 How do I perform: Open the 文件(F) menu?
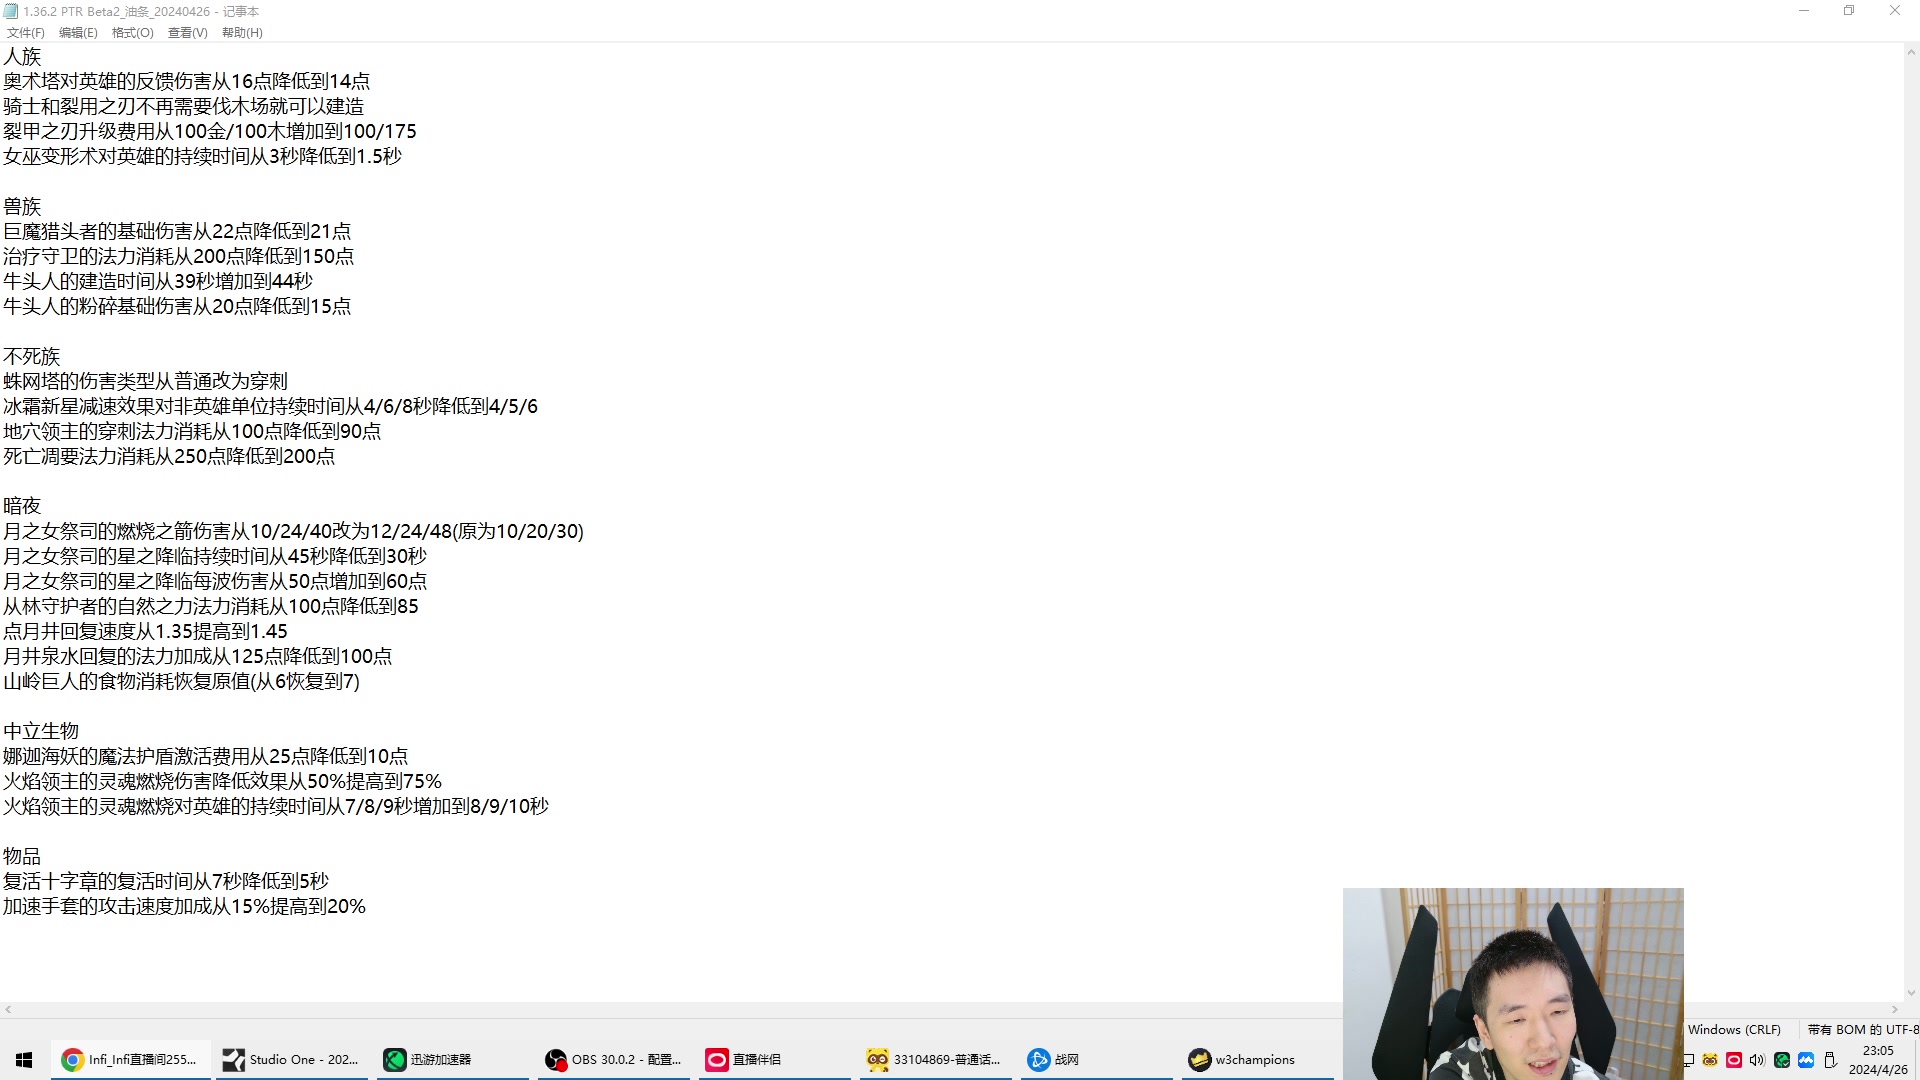pyautogui.click(x=25, y=33)
